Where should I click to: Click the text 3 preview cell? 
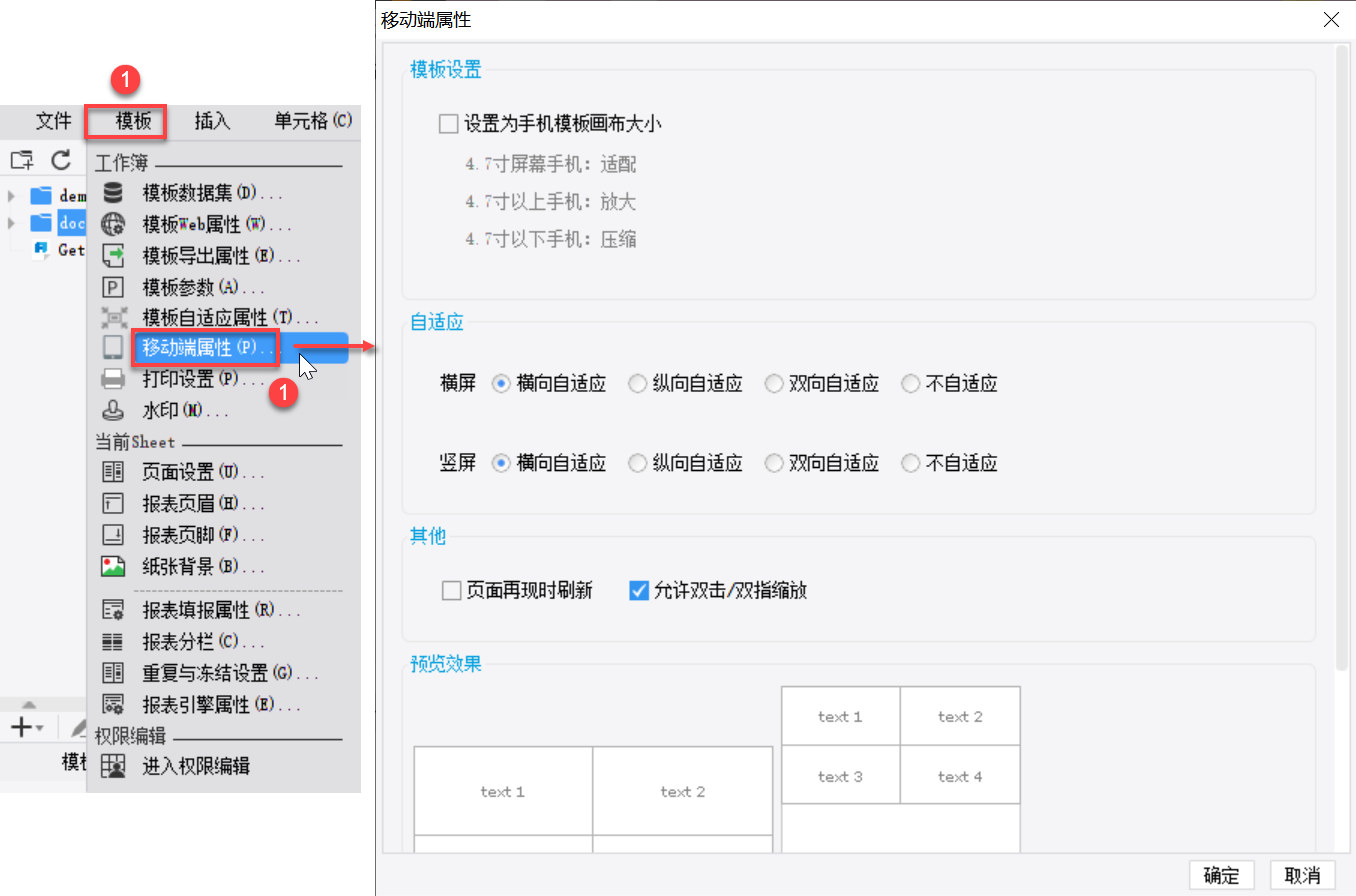[x=840, y=776]
